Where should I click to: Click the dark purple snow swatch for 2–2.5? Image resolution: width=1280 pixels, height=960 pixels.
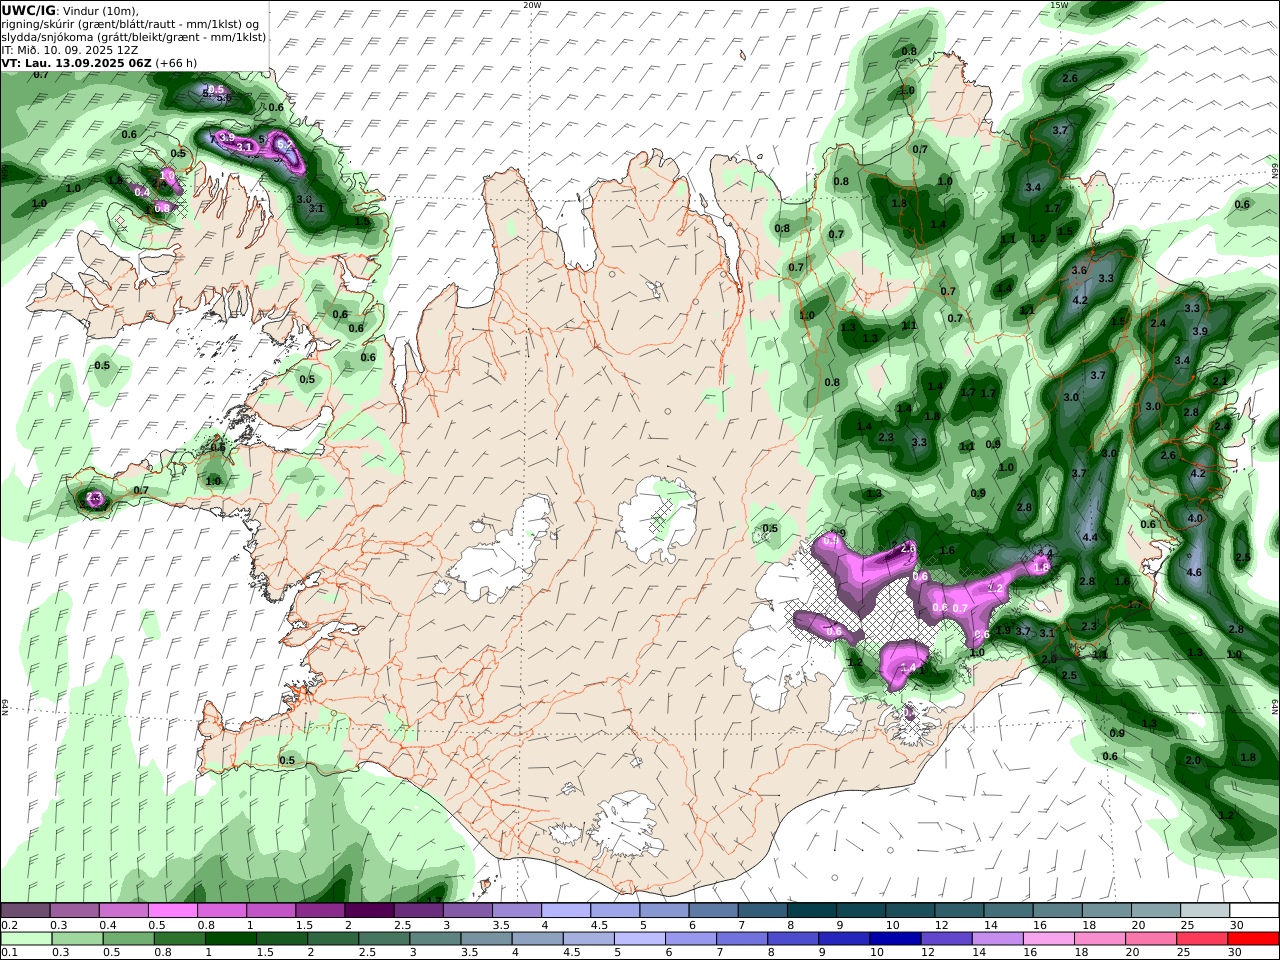(369, 911)
